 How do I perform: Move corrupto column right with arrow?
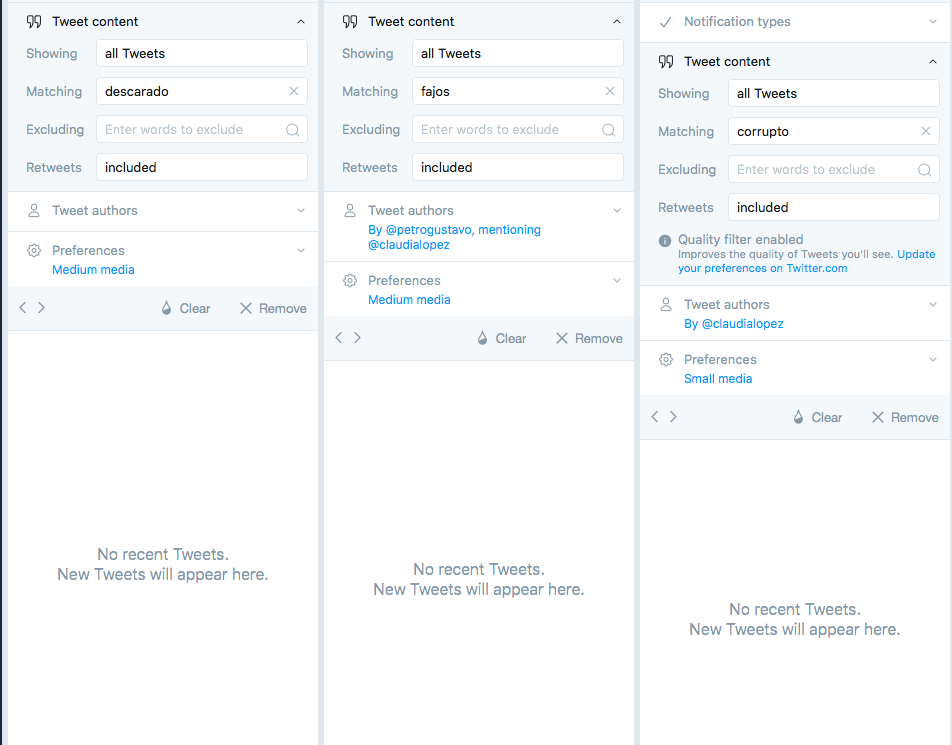(x=673, y=417)
